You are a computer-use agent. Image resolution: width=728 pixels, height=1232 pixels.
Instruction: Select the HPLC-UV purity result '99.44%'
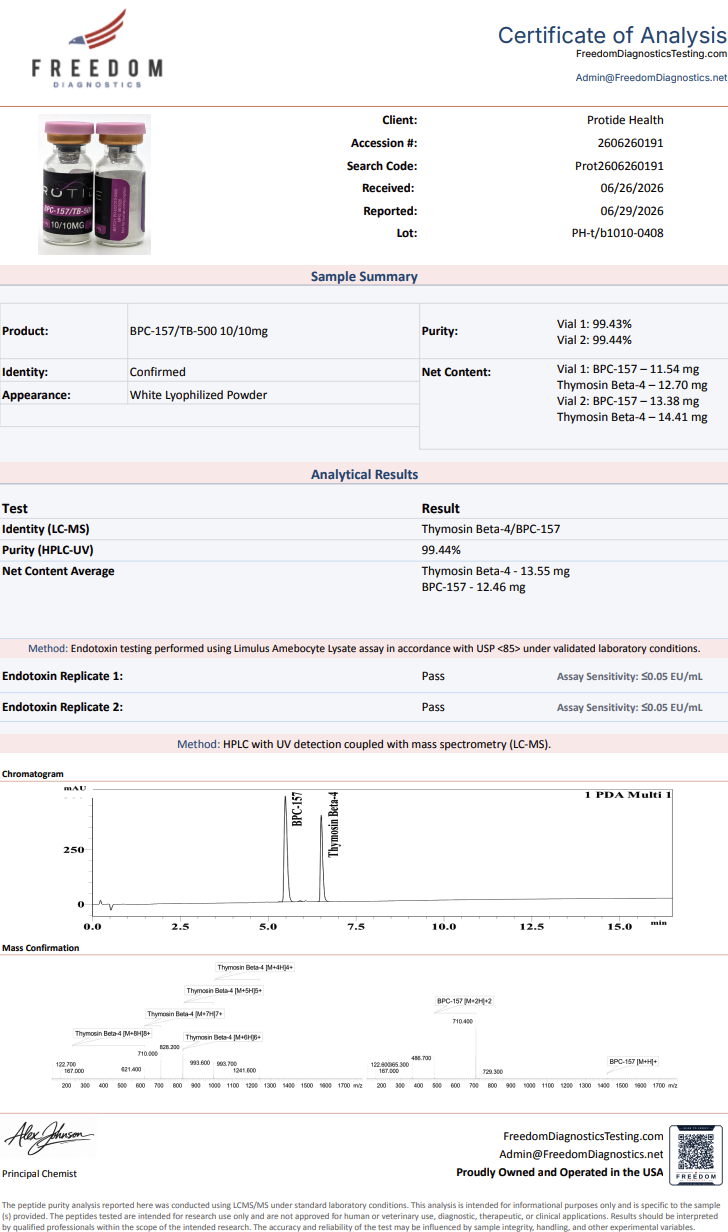click(441, 550)
